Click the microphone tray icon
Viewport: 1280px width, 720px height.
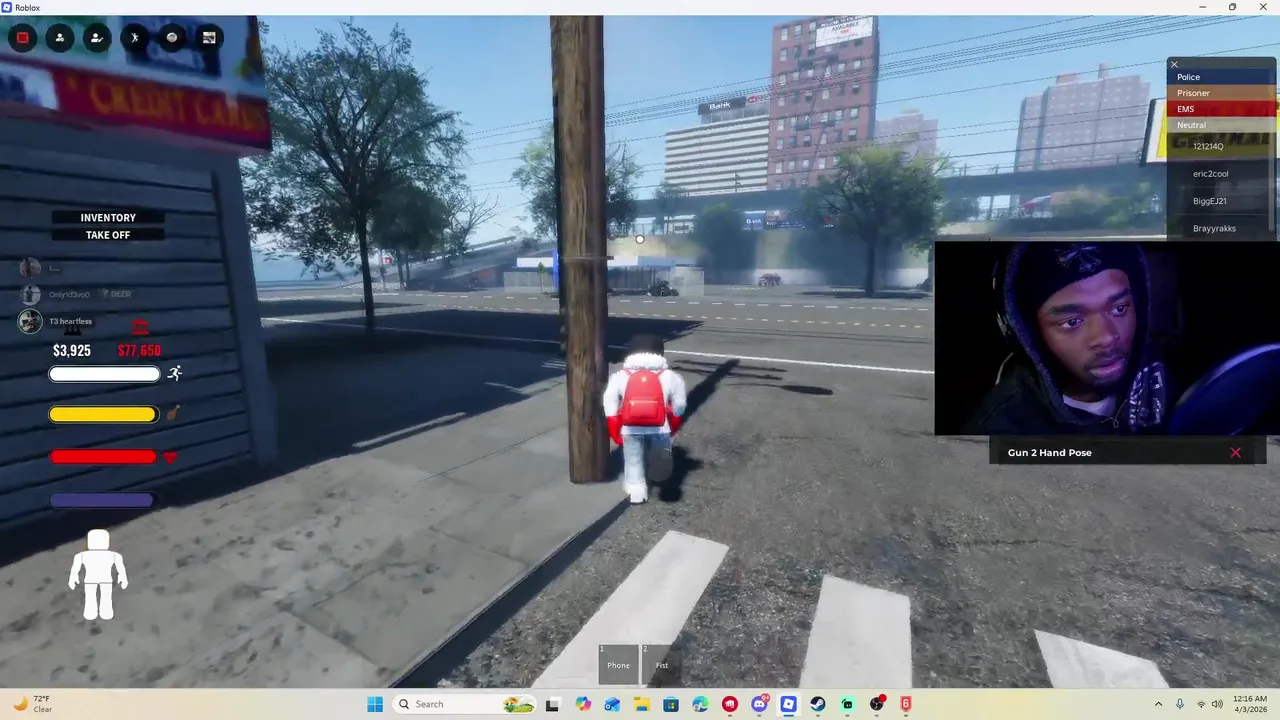(1180, 704)
